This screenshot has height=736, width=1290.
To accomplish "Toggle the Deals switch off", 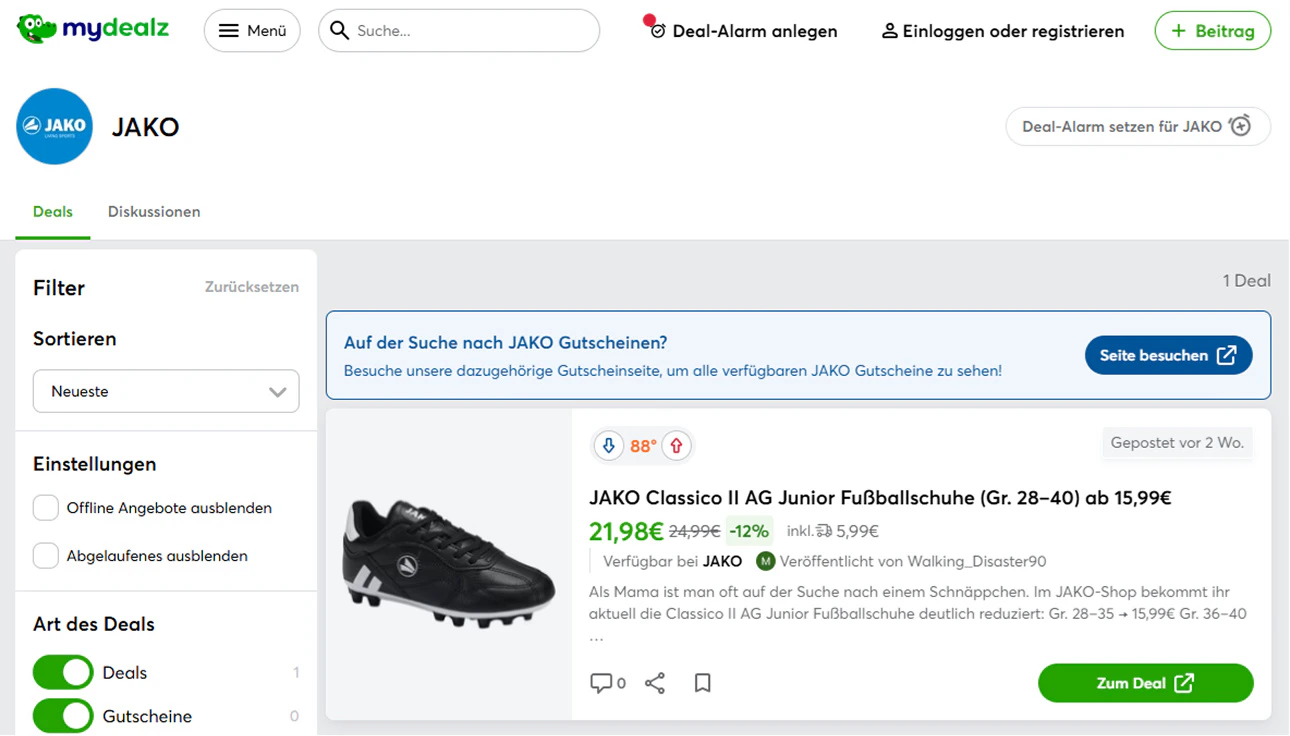I will [63, 673].
